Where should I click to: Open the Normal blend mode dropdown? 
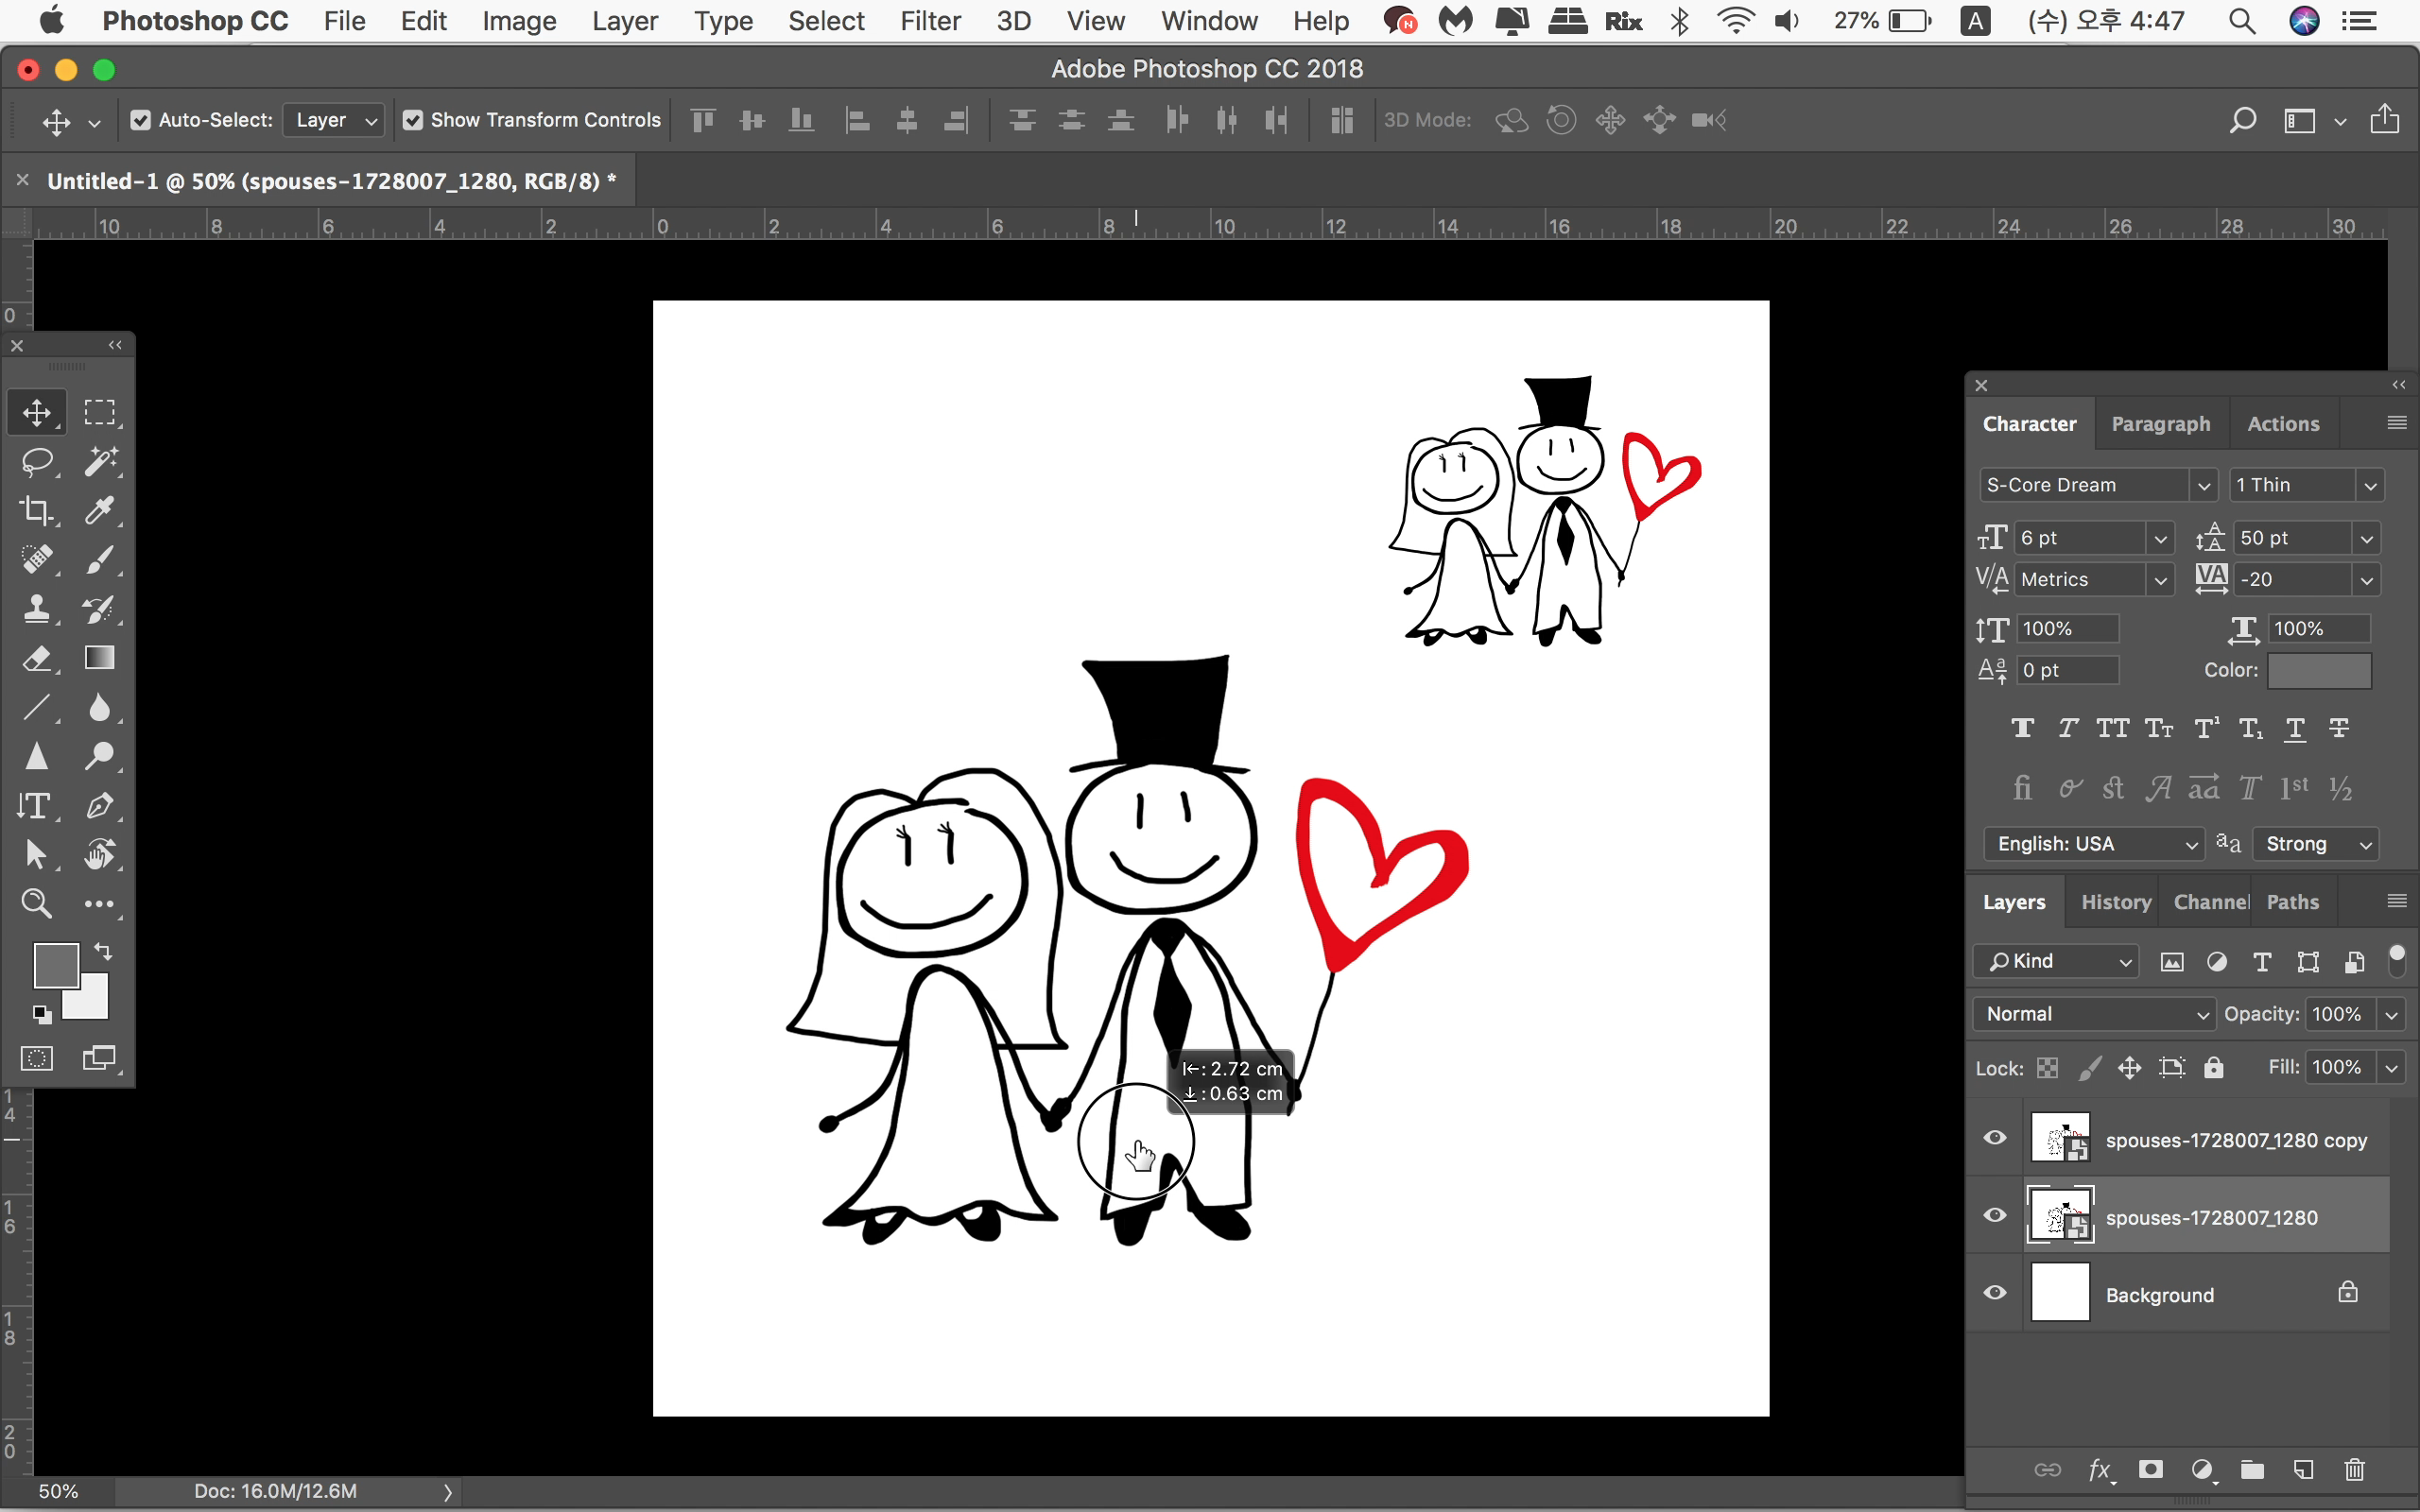tap(2094, 1014)
